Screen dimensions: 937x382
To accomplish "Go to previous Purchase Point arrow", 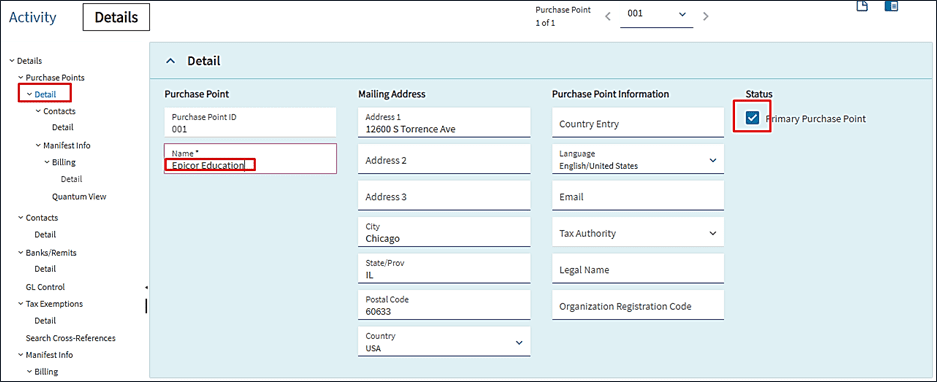I will (x=608, y=16).
